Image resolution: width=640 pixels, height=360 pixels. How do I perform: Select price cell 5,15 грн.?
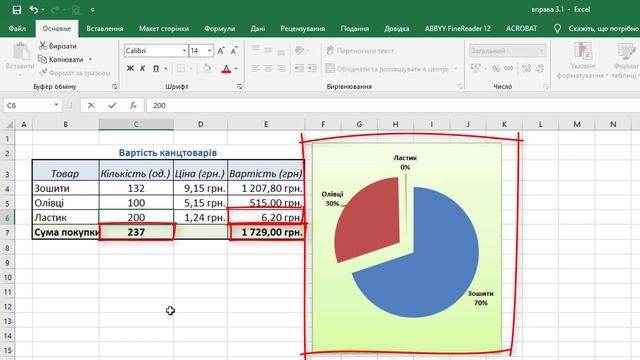(x=200, y=203)
